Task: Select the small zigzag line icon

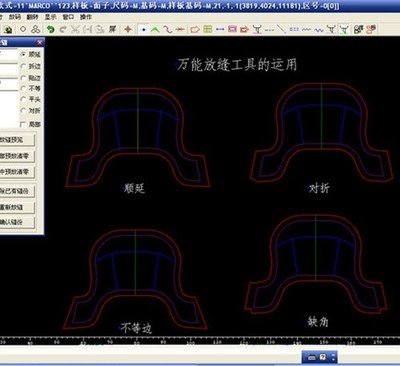Action: (306, 30)
